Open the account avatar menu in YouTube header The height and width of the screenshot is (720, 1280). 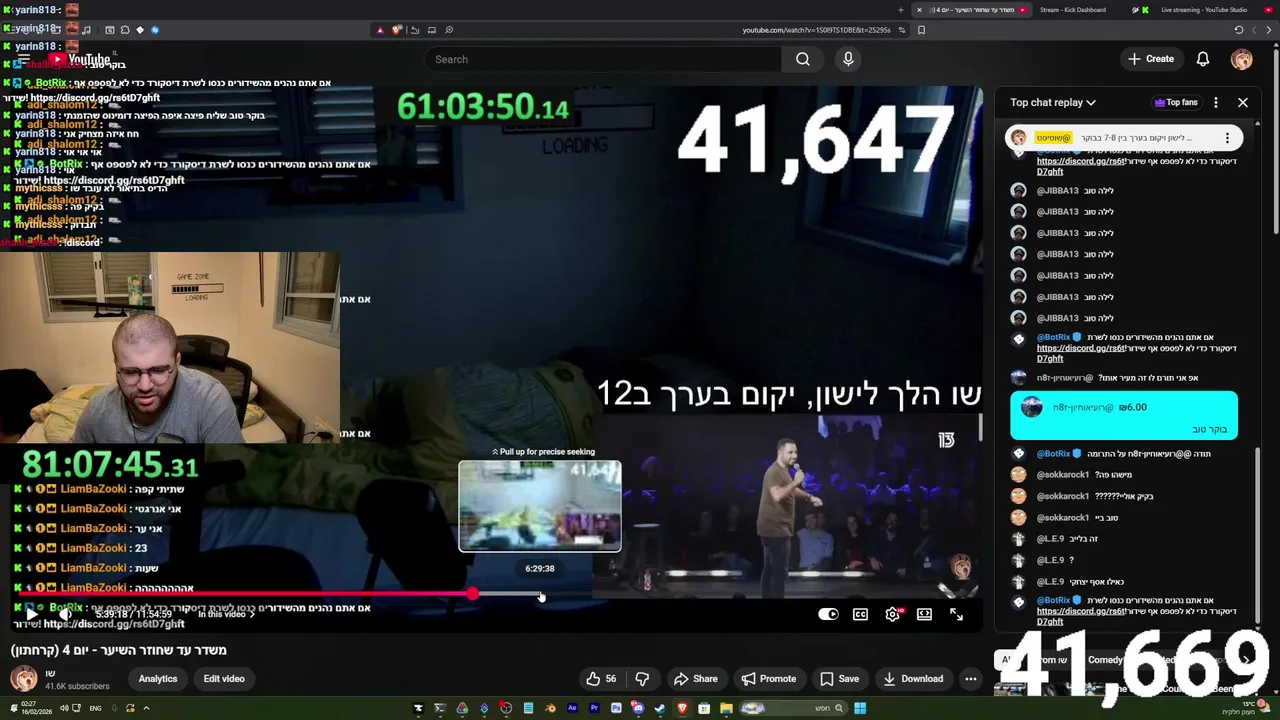click(x=1241, y=59)
